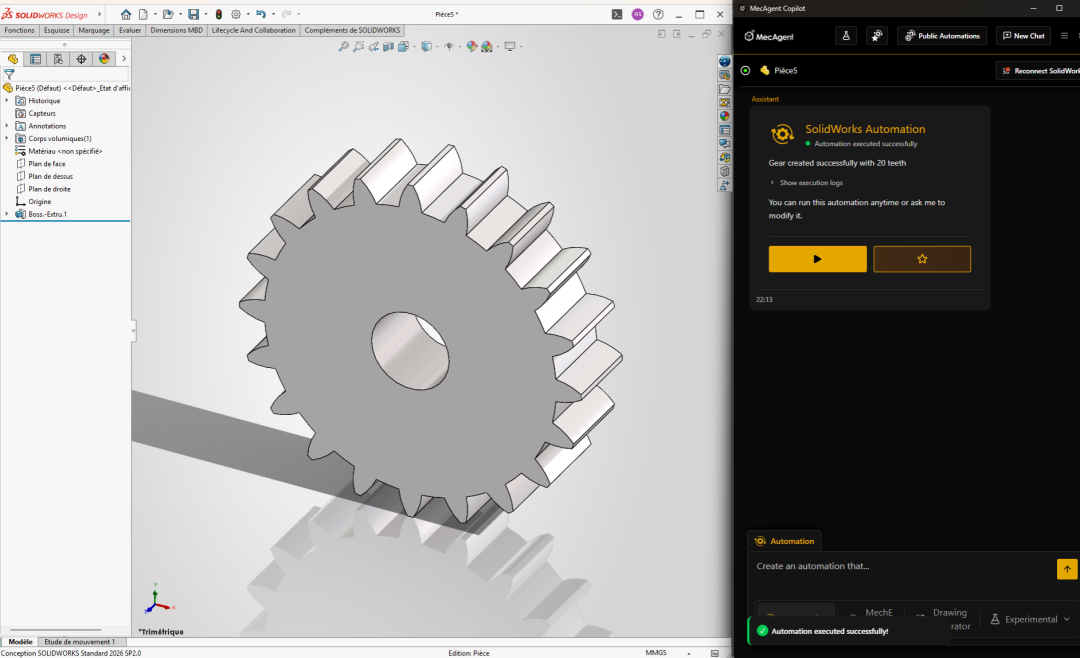This screenshot has height=658, width=1080.
Task: Open the DimXpertManager crosshair tab
Action: click(x=81, y=59)
